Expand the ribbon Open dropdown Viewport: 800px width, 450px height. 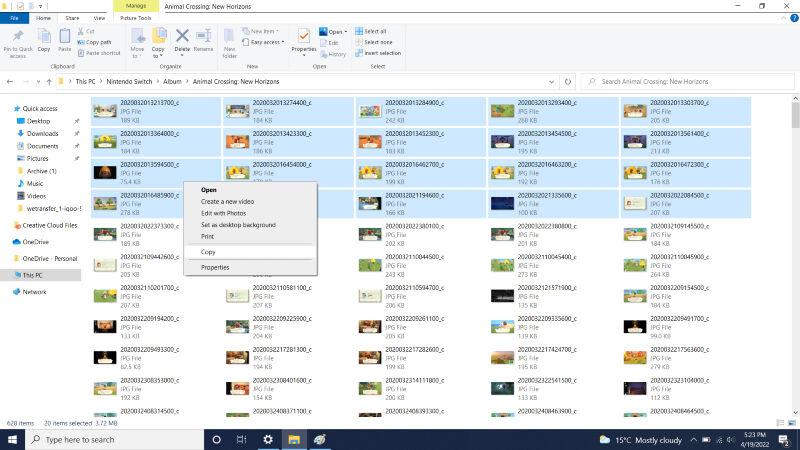click(x=333, y=32)
